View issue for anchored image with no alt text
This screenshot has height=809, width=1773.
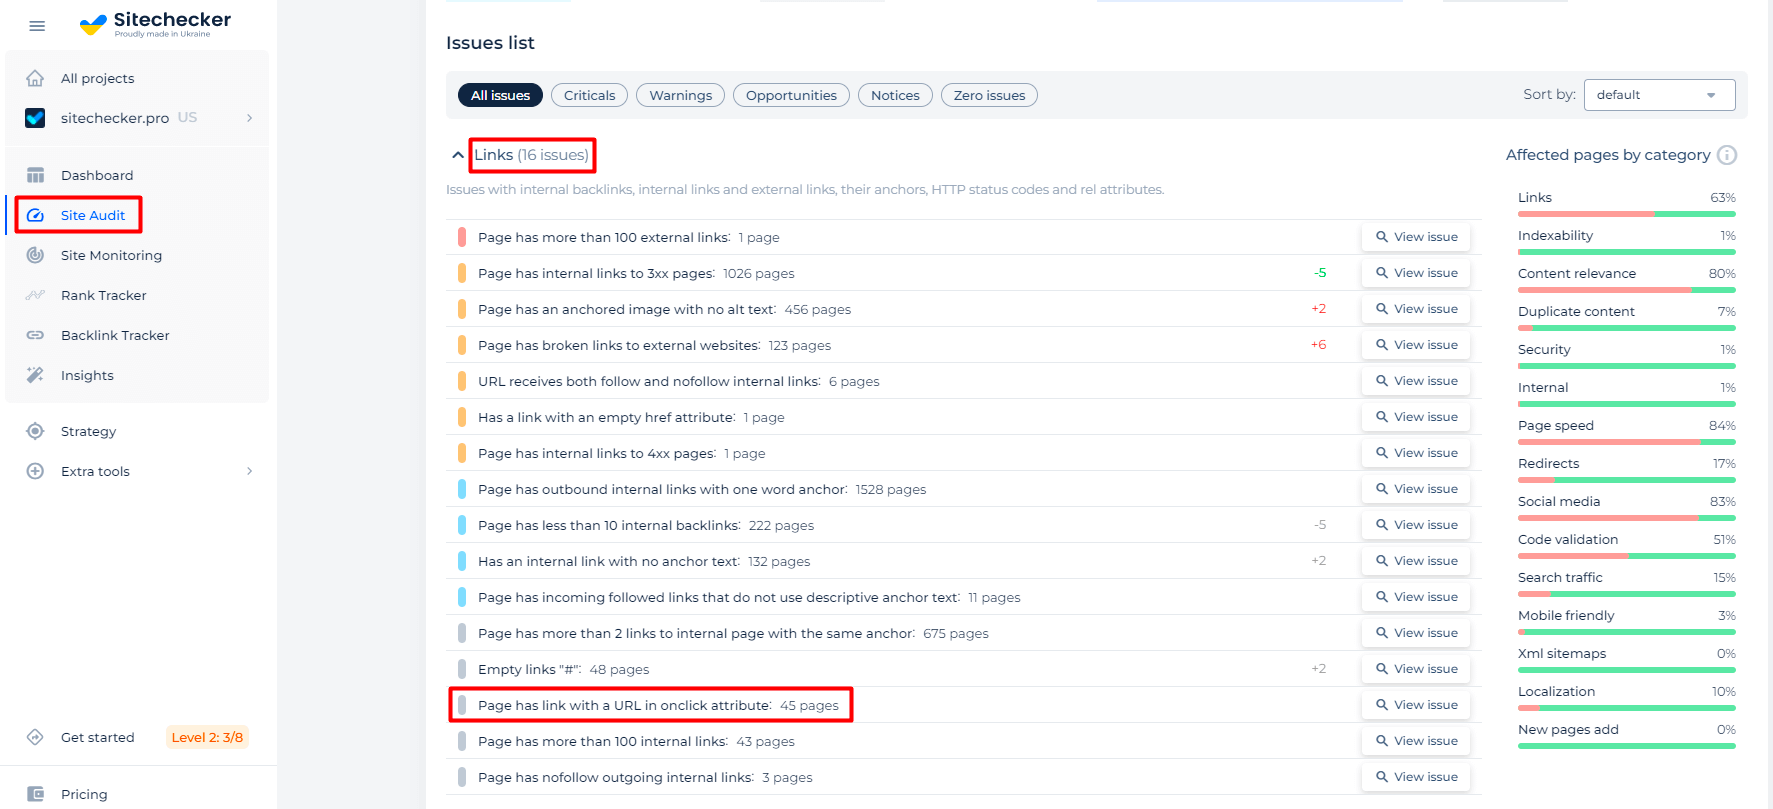click(x=1416, y=309)
